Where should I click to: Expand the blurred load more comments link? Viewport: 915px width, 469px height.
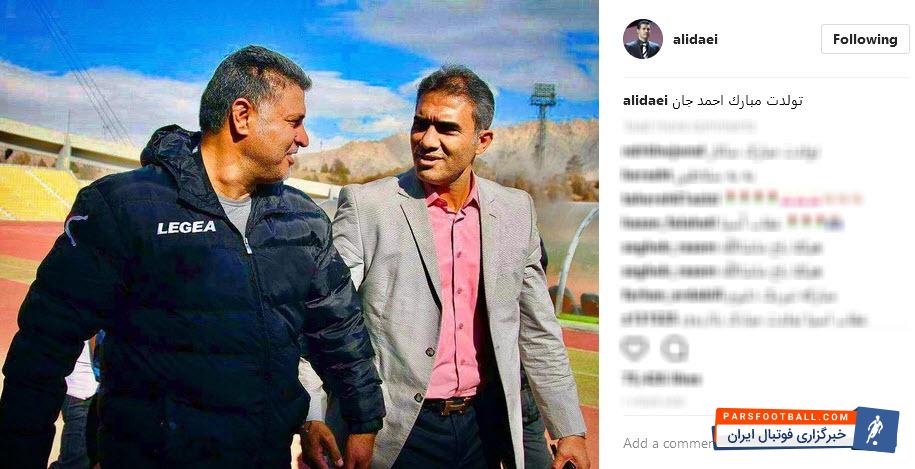pyautogui.click(x=689, y=125)
